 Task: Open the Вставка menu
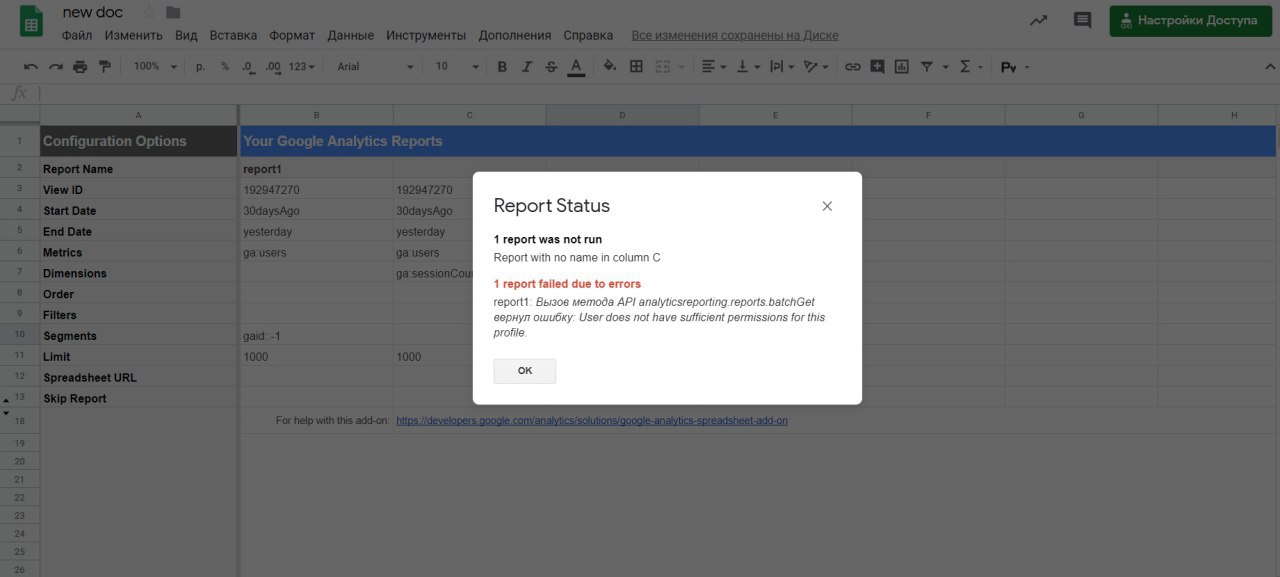pyautogui.click(x=233, y=35)
